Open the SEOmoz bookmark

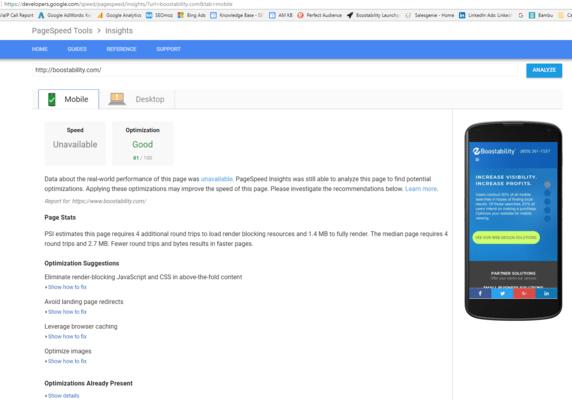pyautogui.click(x=159, y=15)
